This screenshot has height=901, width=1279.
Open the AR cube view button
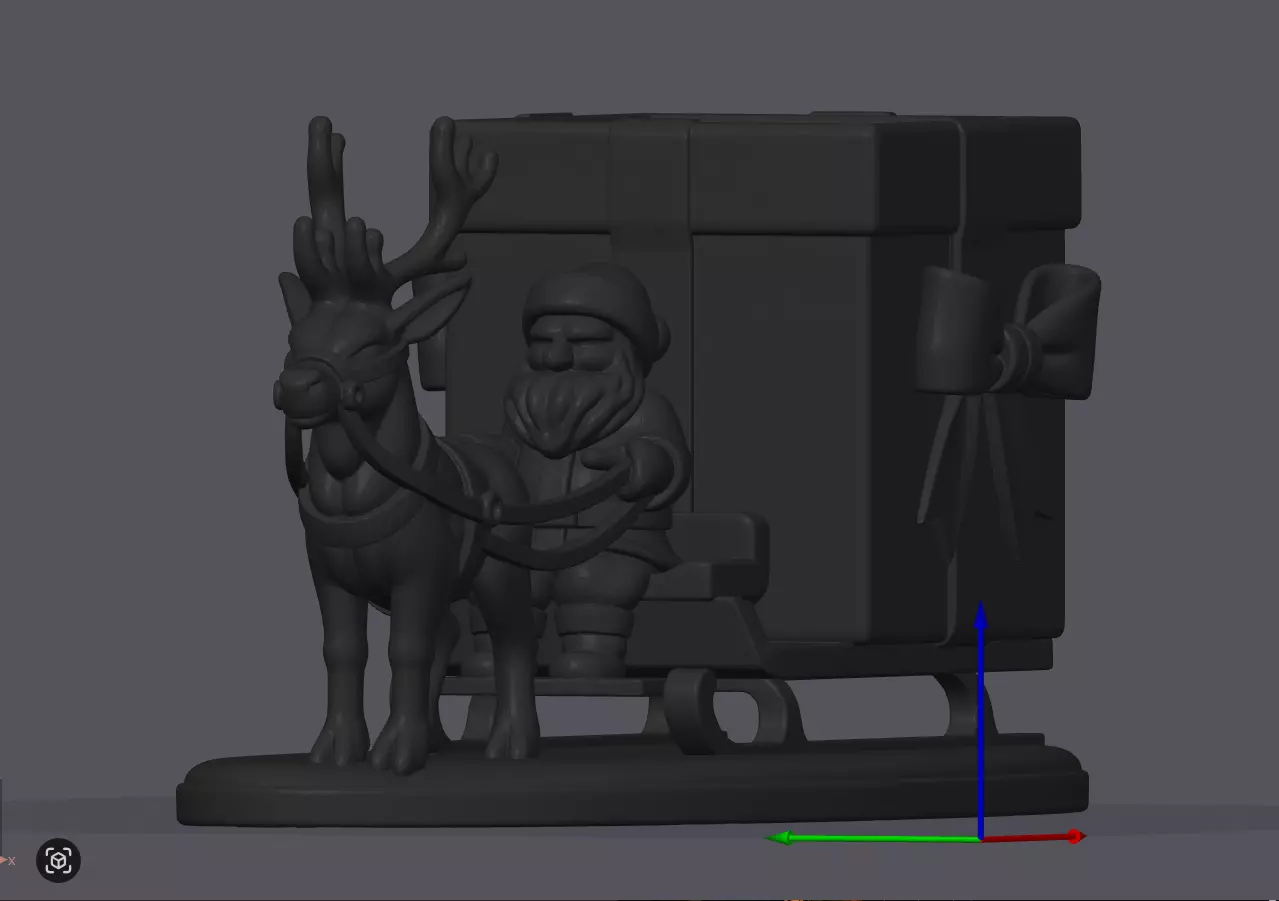tap(58, 860)
